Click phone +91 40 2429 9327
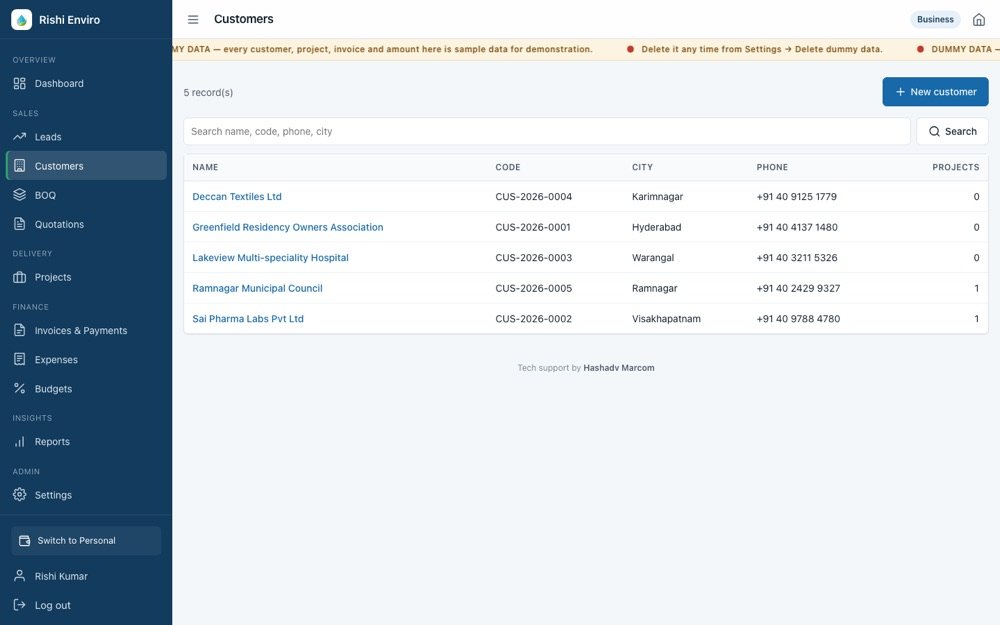Image resolution: width=1000 pixels, height=625 pixels. tap(798, 288)
